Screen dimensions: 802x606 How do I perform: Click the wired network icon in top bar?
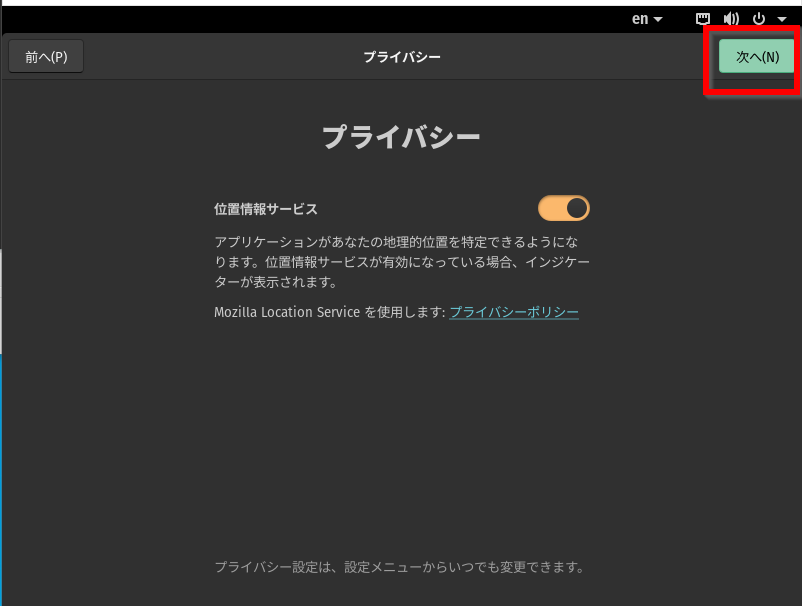703,19
